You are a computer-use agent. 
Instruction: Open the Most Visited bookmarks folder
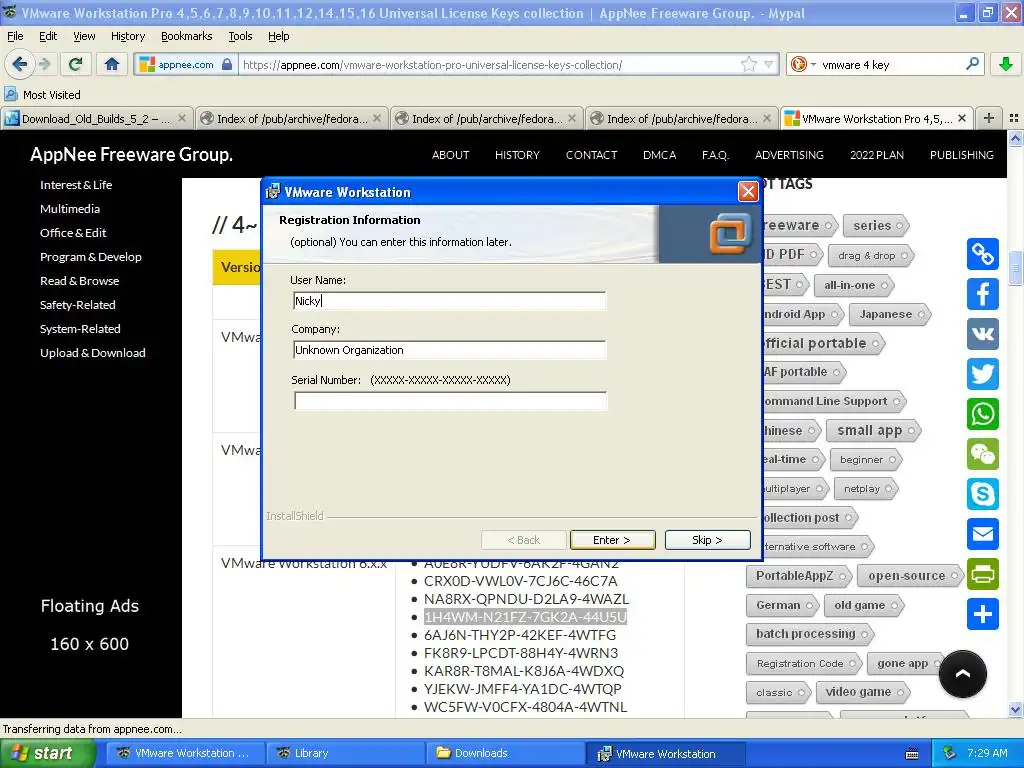42,95
